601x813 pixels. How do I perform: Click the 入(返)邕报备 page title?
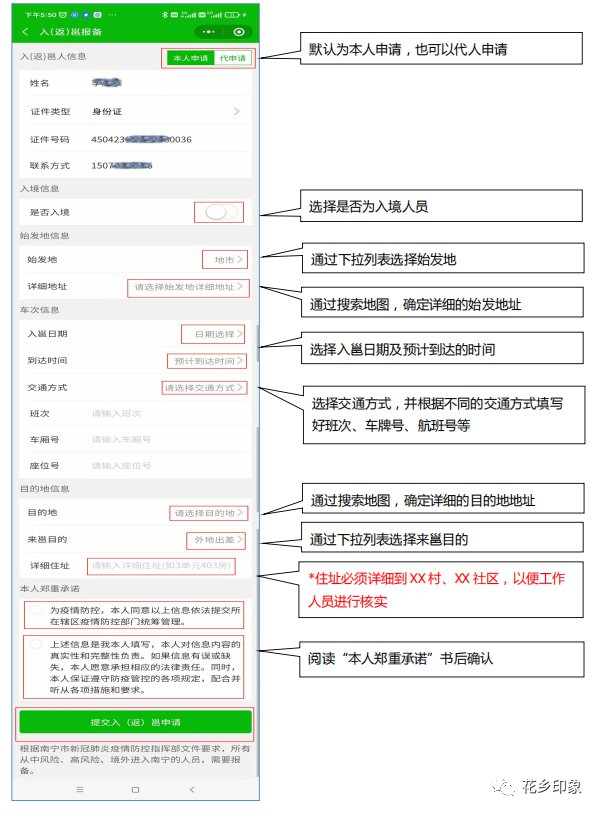click(x=71, y=32)
